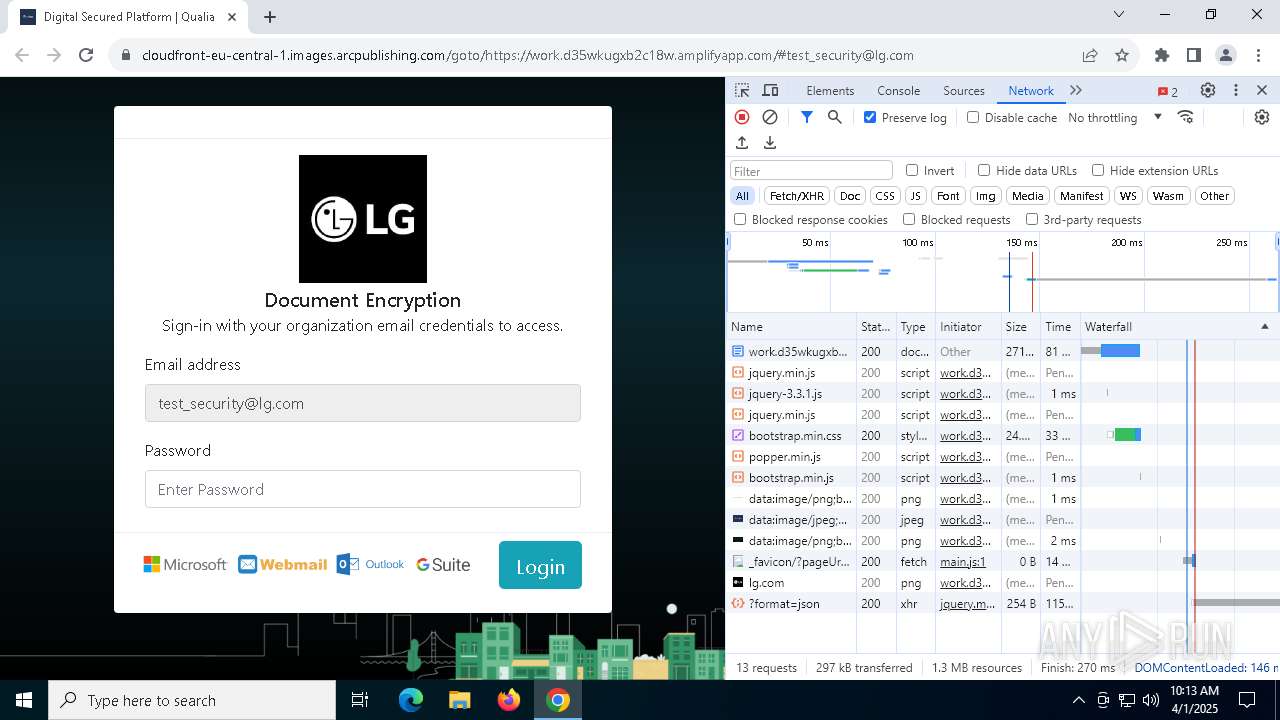
Task: Open DevTools customize three-dot menu
Action: pos(1236,90)
